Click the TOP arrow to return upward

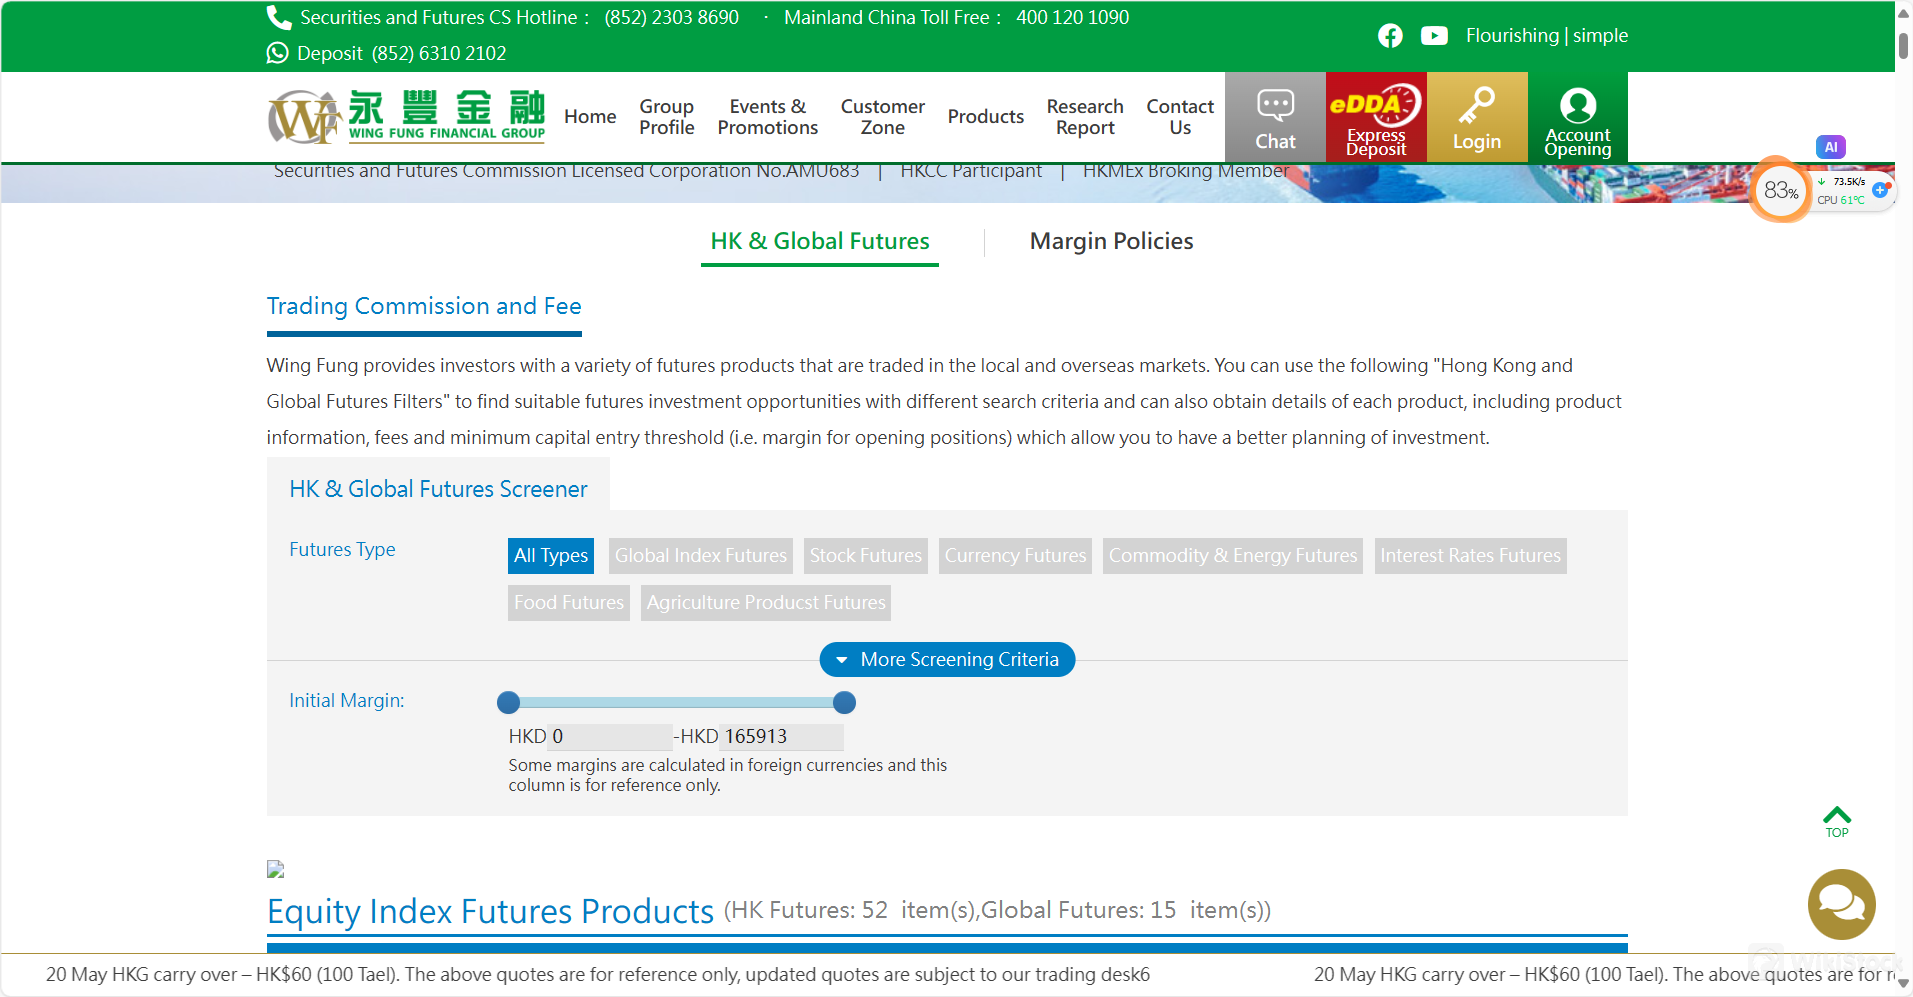pos(1837,822)
